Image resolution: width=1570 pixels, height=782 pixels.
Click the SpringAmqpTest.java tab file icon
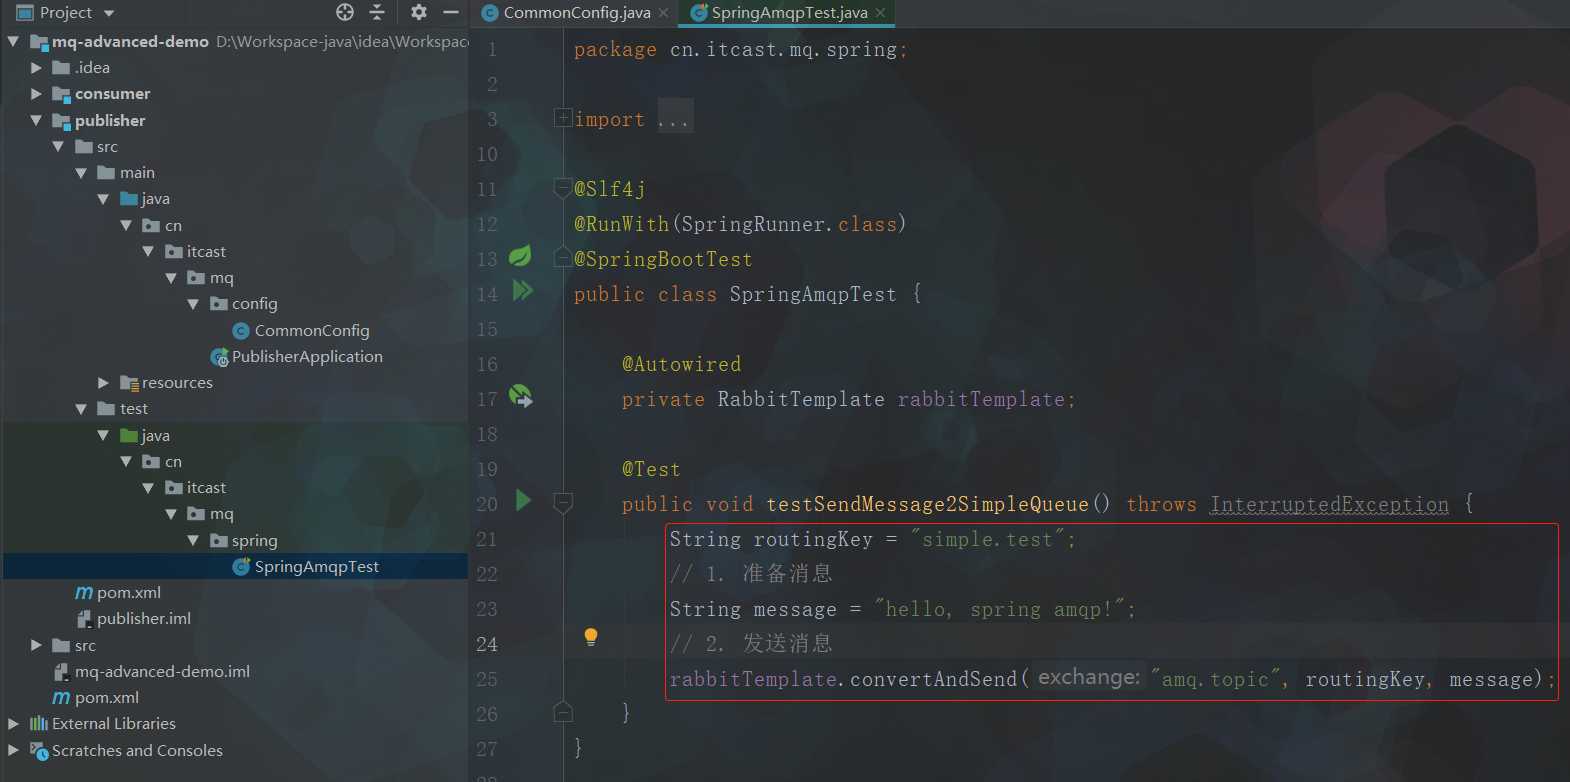point(699,13)
